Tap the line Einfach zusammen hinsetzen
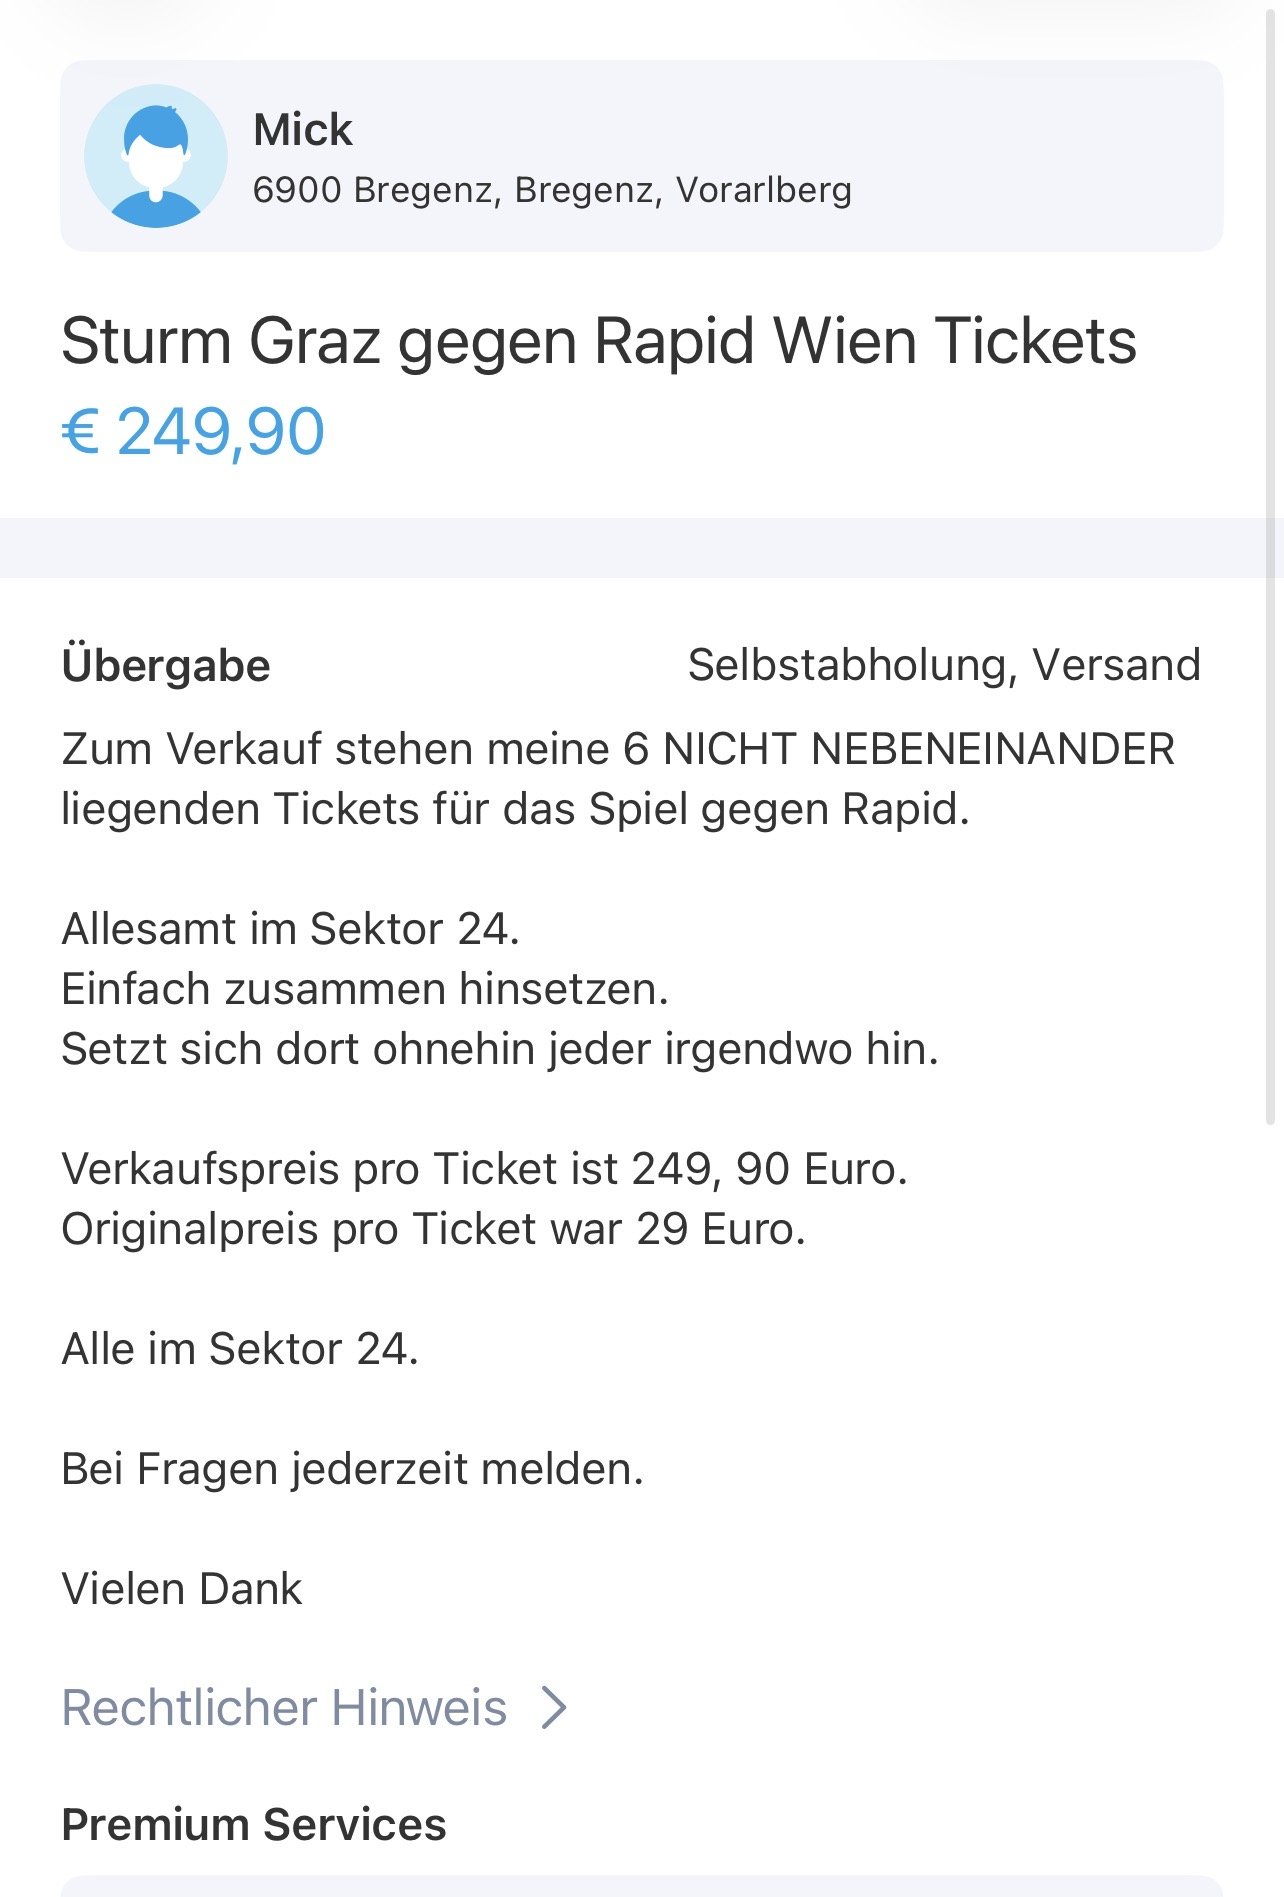The image size is (1284, 1897). (x=365, y=989)
